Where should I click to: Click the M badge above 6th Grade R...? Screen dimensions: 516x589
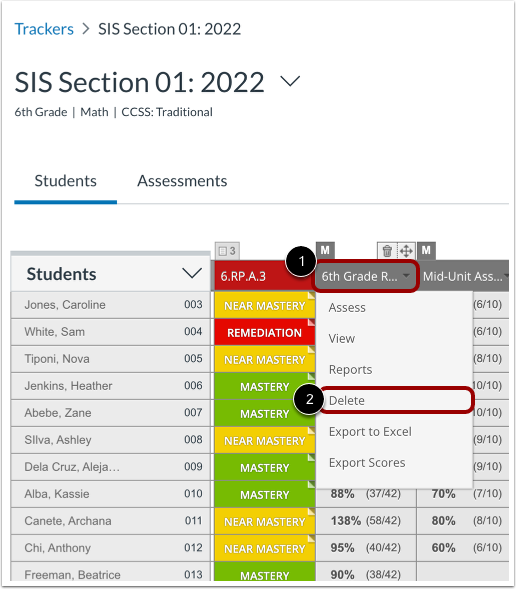pos(325,250)
